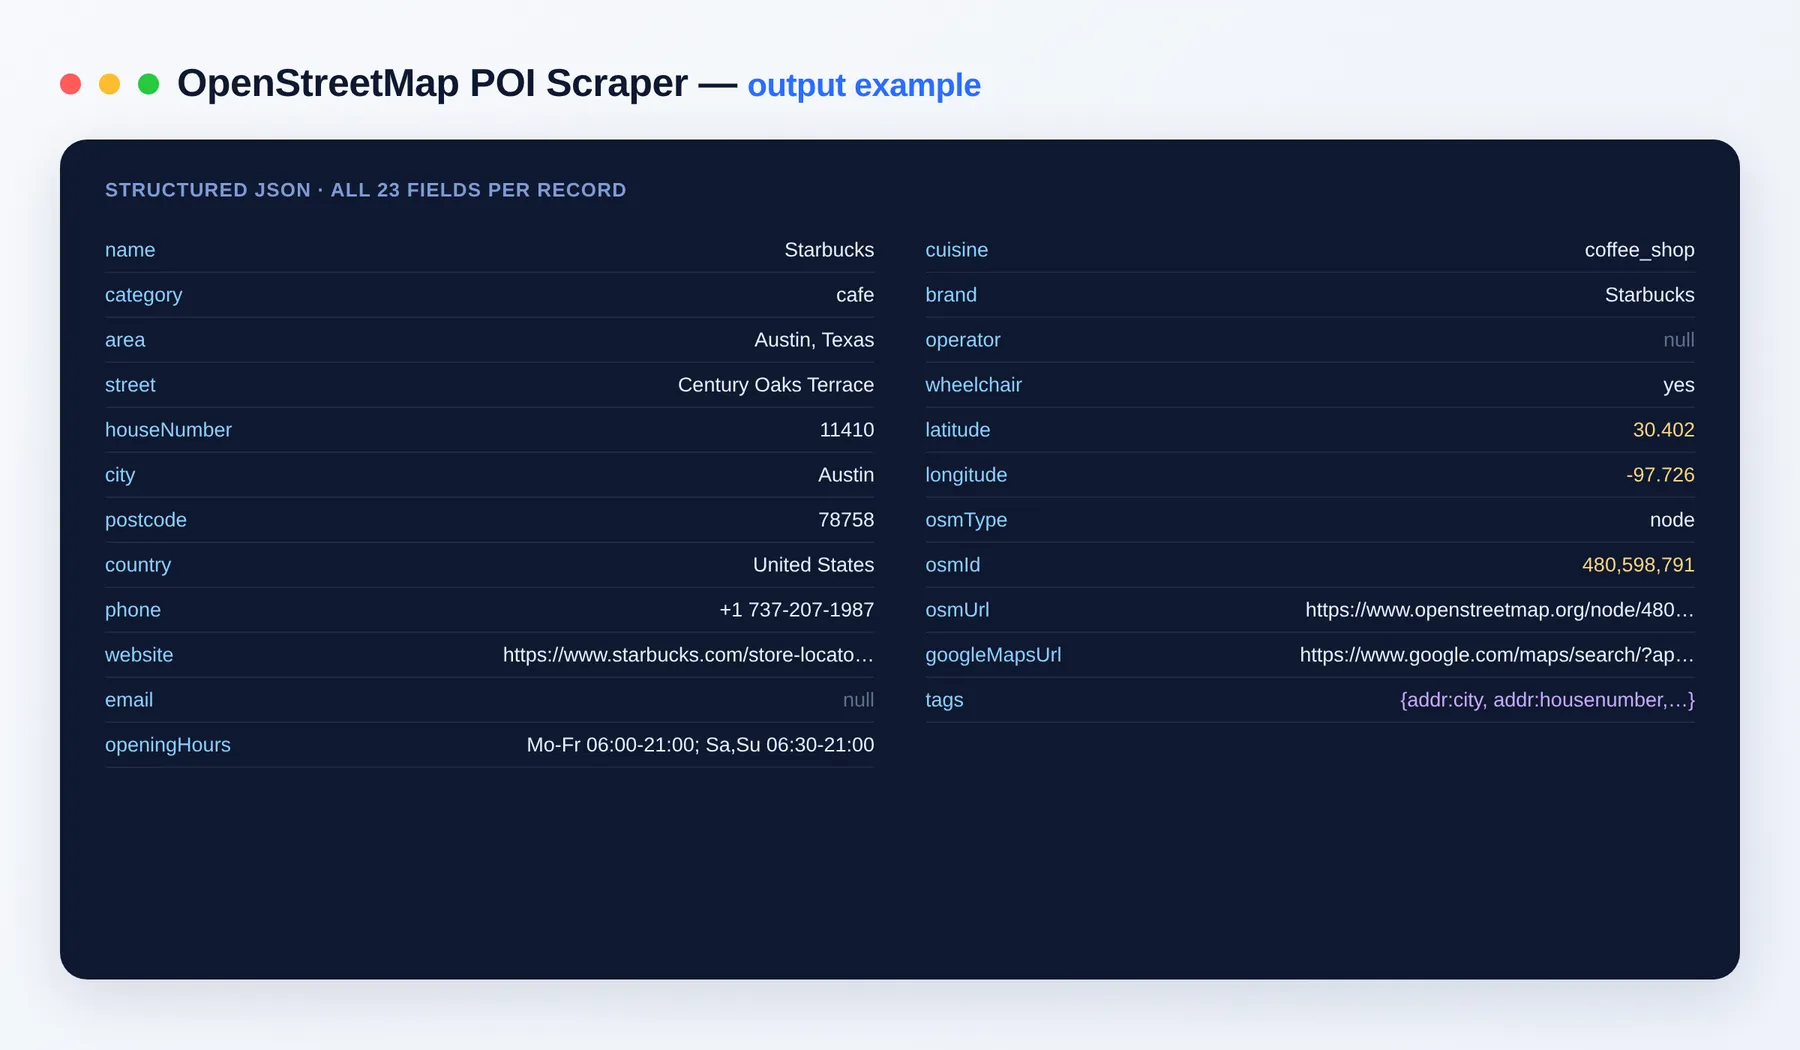Screen dimensions: 1800x1050
Task: Select the value 'United States'
Action: (x=813, y=565)
